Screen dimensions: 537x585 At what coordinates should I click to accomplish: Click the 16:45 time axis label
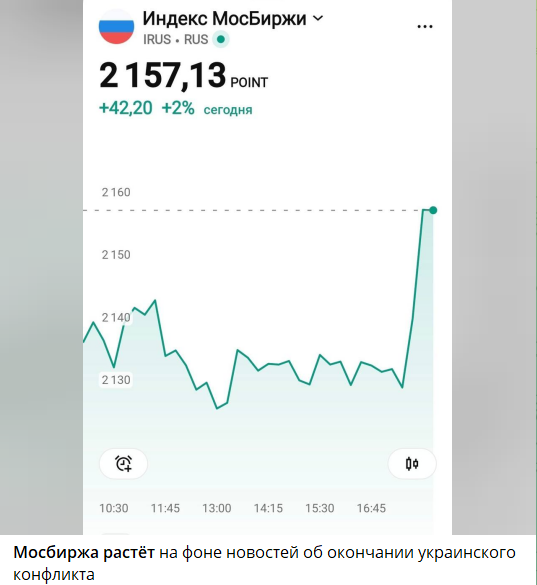(x=371, y=508)
